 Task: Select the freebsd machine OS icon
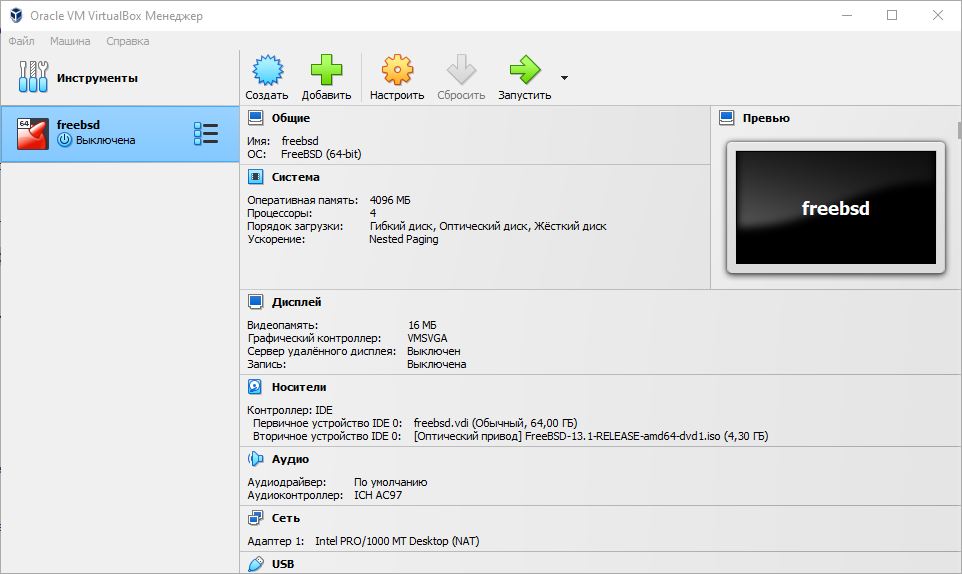33,133
